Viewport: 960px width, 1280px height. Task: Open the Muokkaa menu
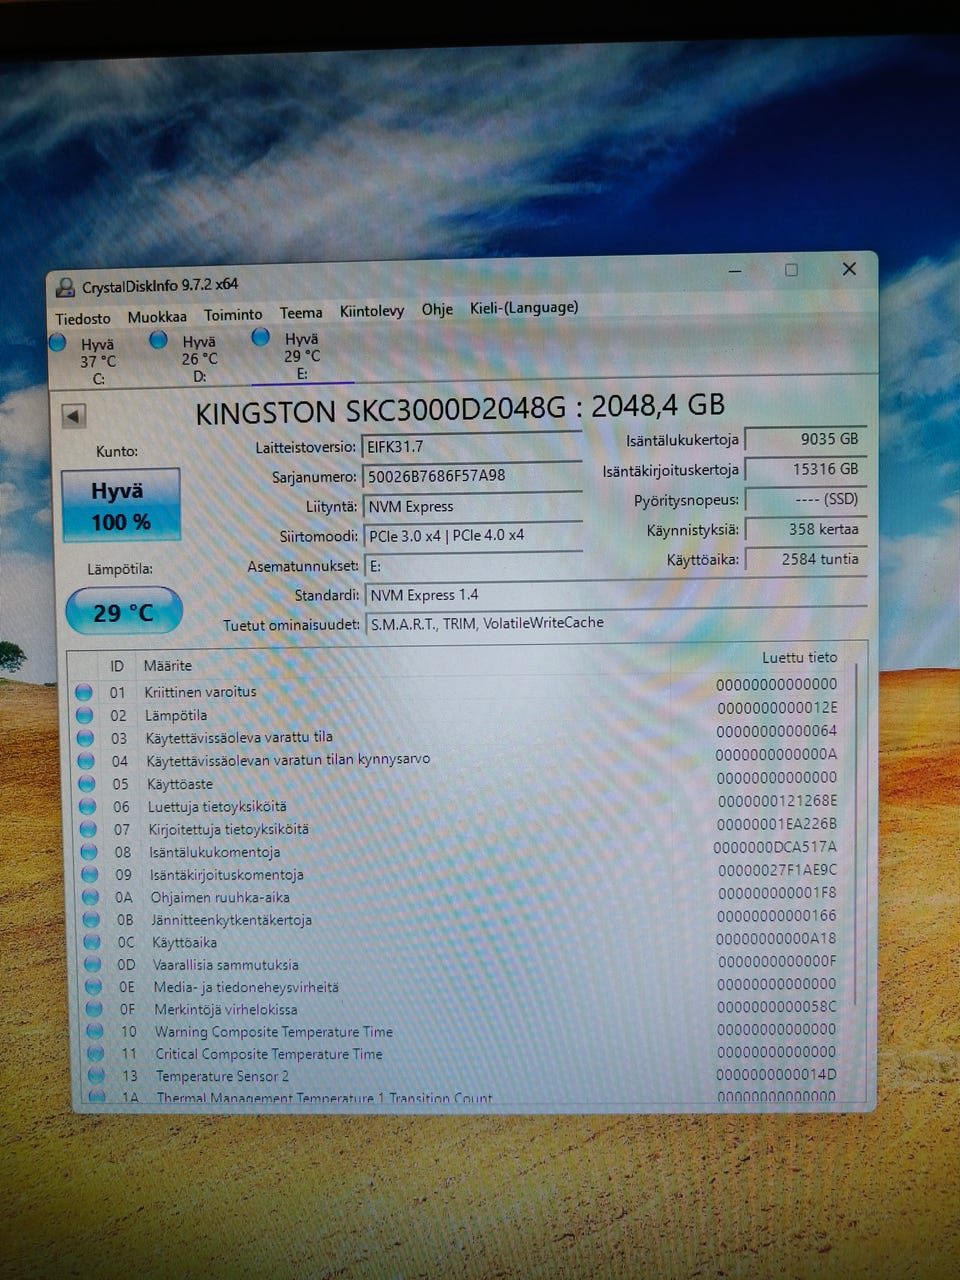[x=157, y=317]
